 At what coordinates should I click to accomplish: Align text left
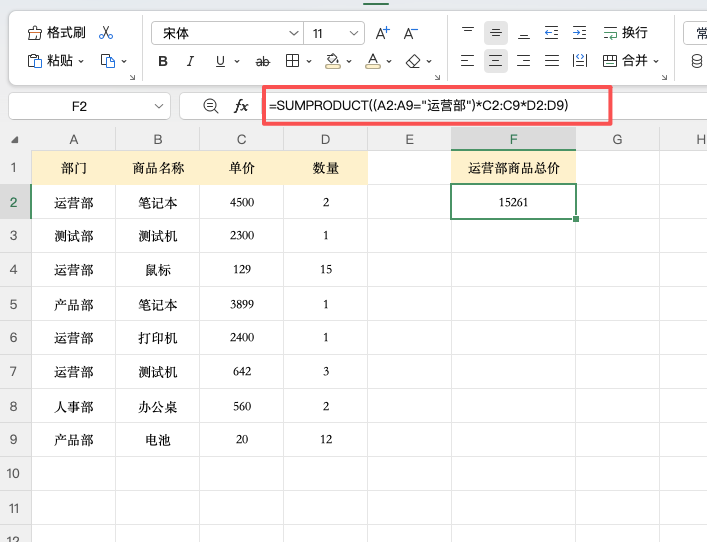pos(468,60)
